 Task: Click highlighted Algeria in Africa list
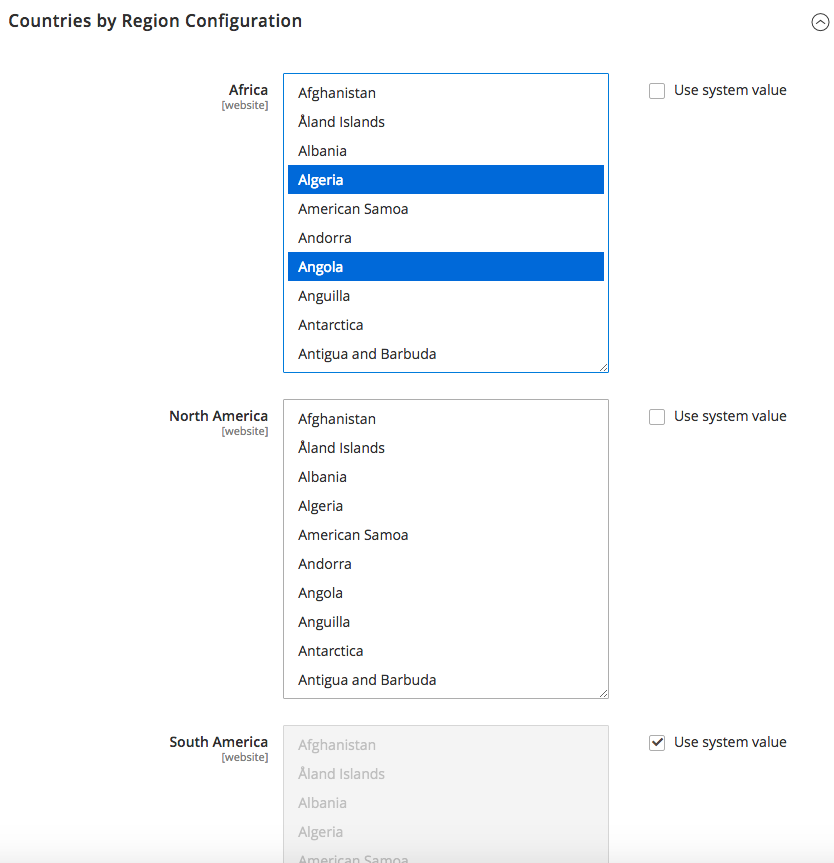(x=445, y=179)
